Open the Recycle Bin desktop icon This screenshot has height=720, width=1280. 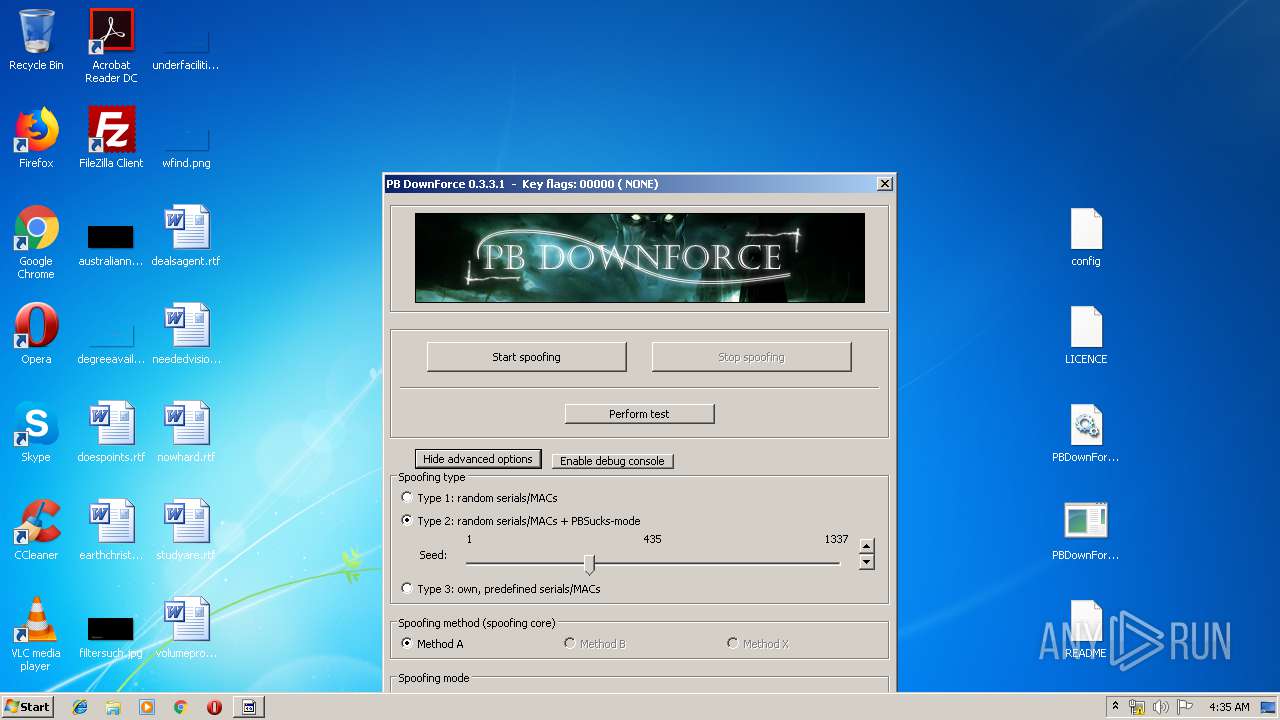tap(36, 40)
